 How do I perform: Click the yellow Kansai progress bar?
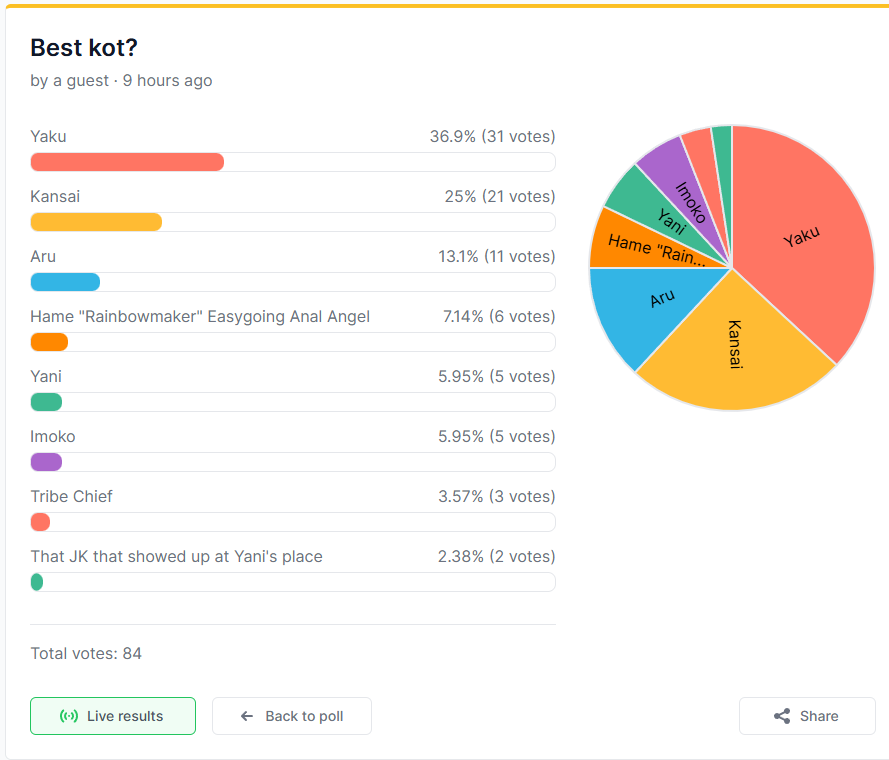click(96, 222)
